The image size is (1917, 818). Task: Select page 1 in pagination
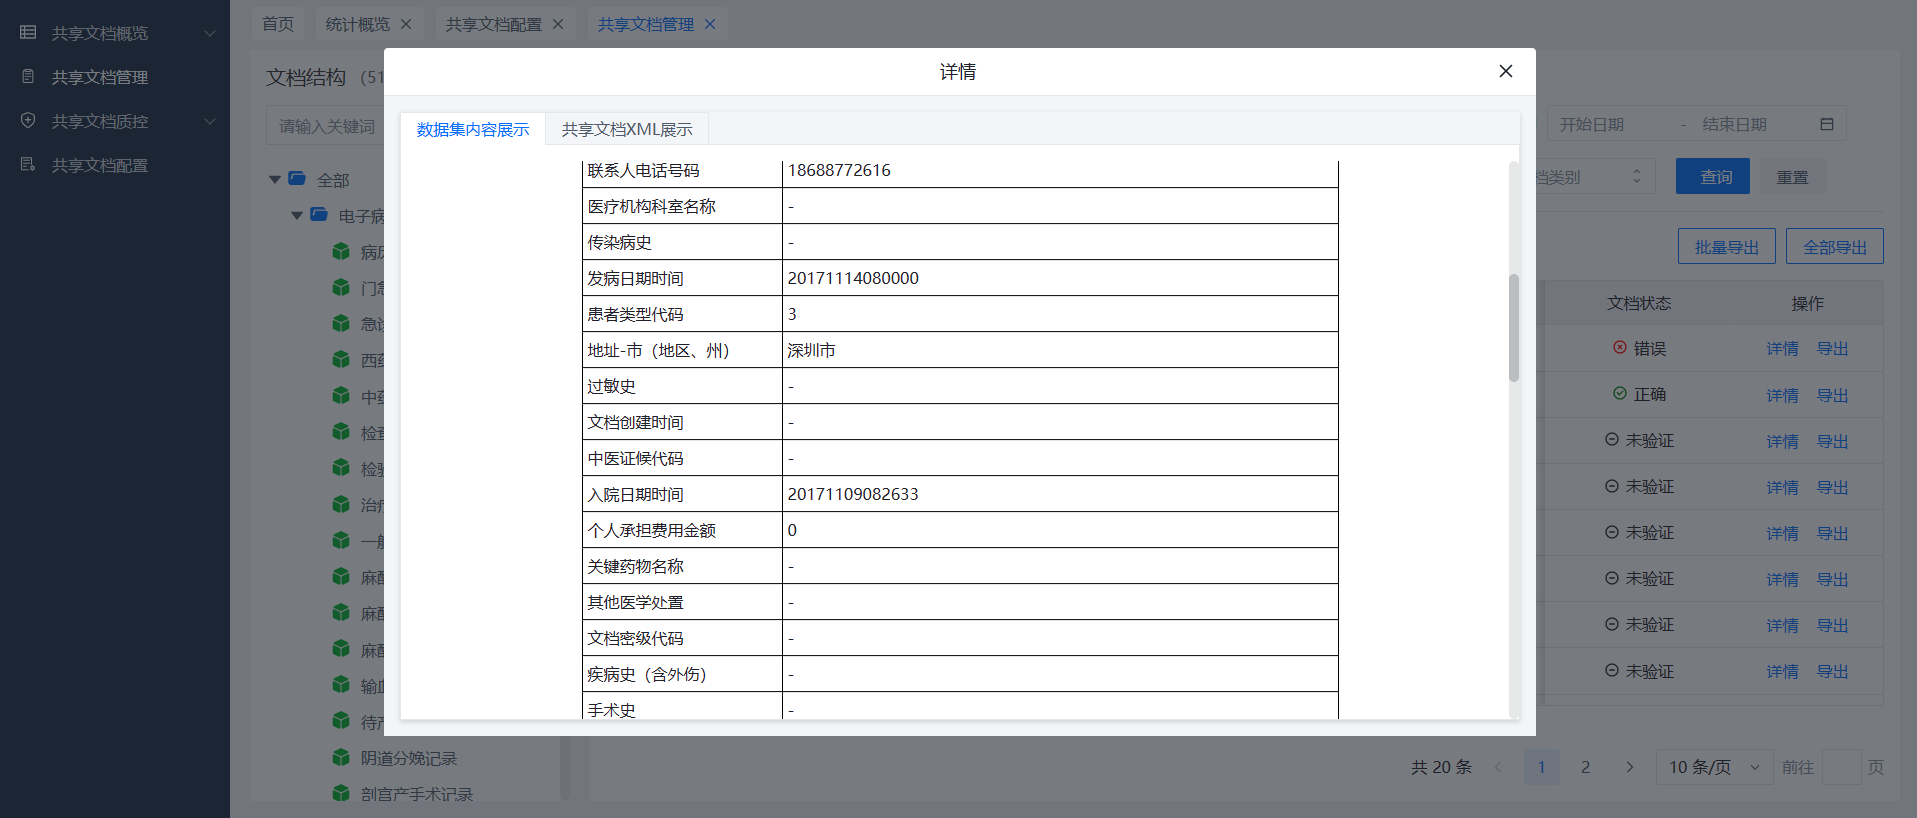[x=1541, y=767]
